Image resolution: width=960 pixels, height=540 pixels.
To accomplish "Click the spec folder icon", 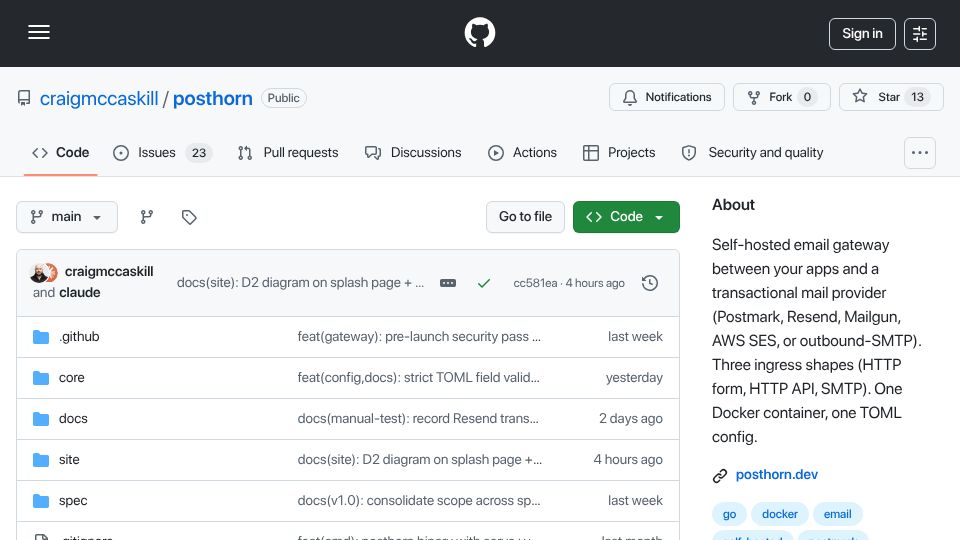I will [x=41, y=501].
